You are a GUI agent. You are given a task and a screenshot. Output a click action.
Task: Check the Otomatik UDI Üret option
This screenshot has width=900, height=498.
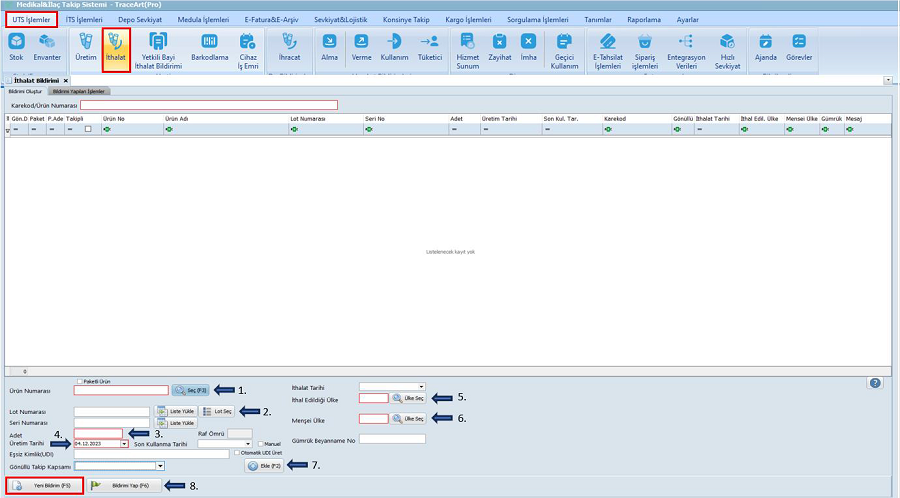coord(236,453)
